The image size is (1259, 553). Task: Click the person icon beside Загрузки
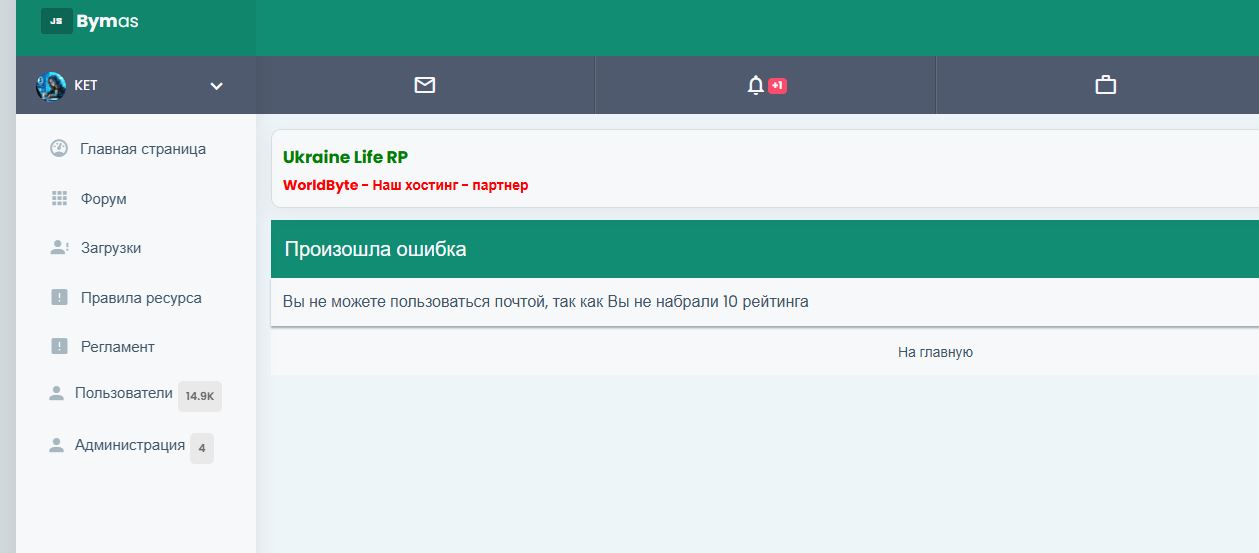coord(59,247)
